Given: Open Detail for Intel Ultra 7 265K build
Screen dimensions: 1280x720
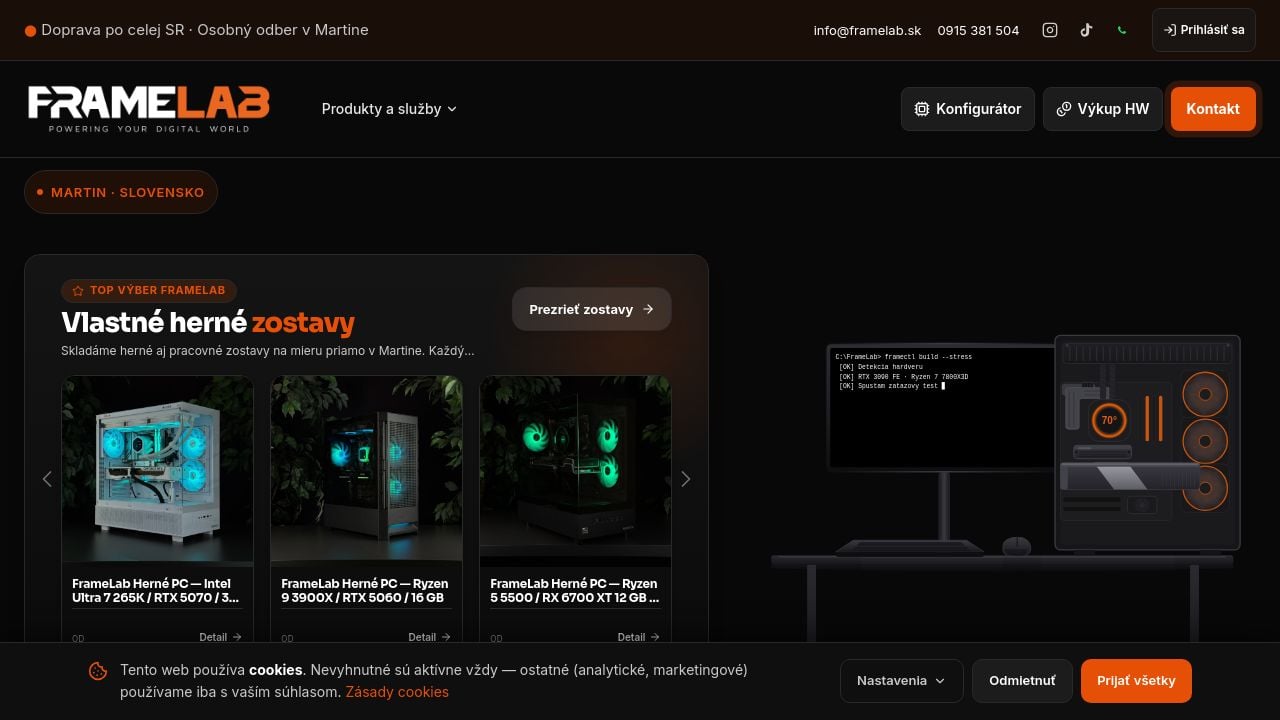Looking at the screenshot, I should (x=220, y=637).
